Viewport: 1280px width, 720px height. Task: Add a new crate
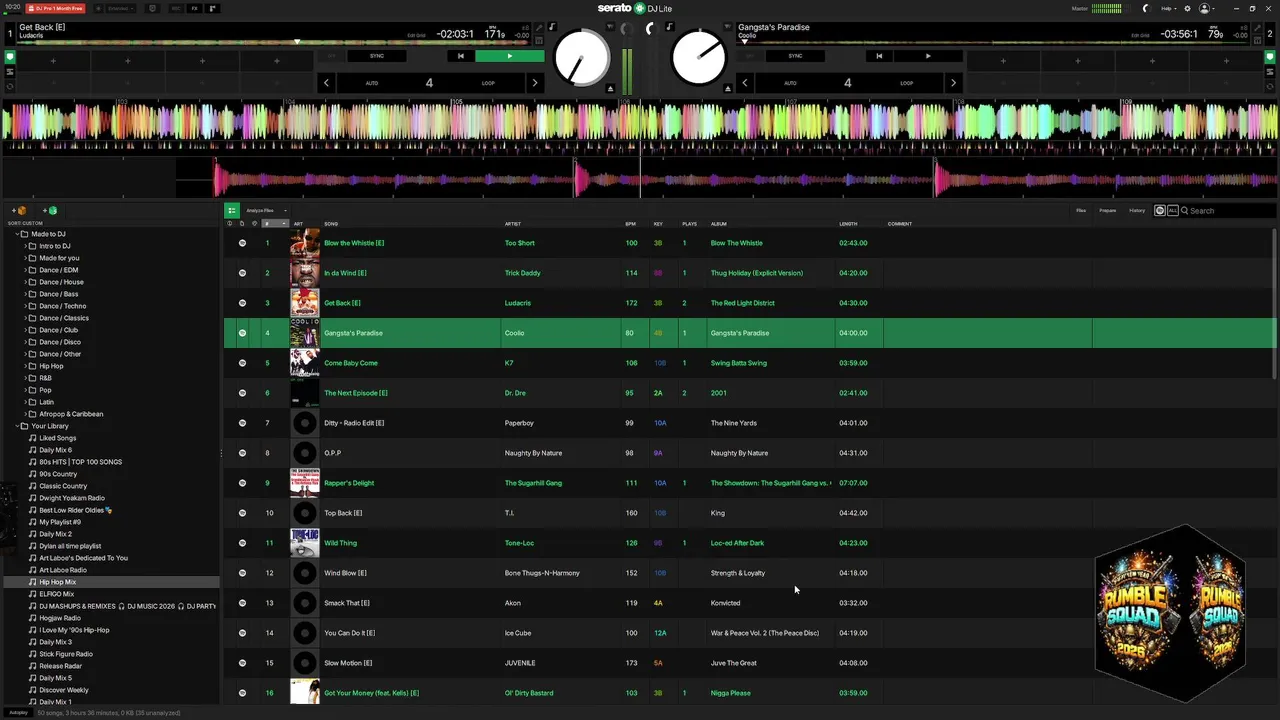[20, 211]
